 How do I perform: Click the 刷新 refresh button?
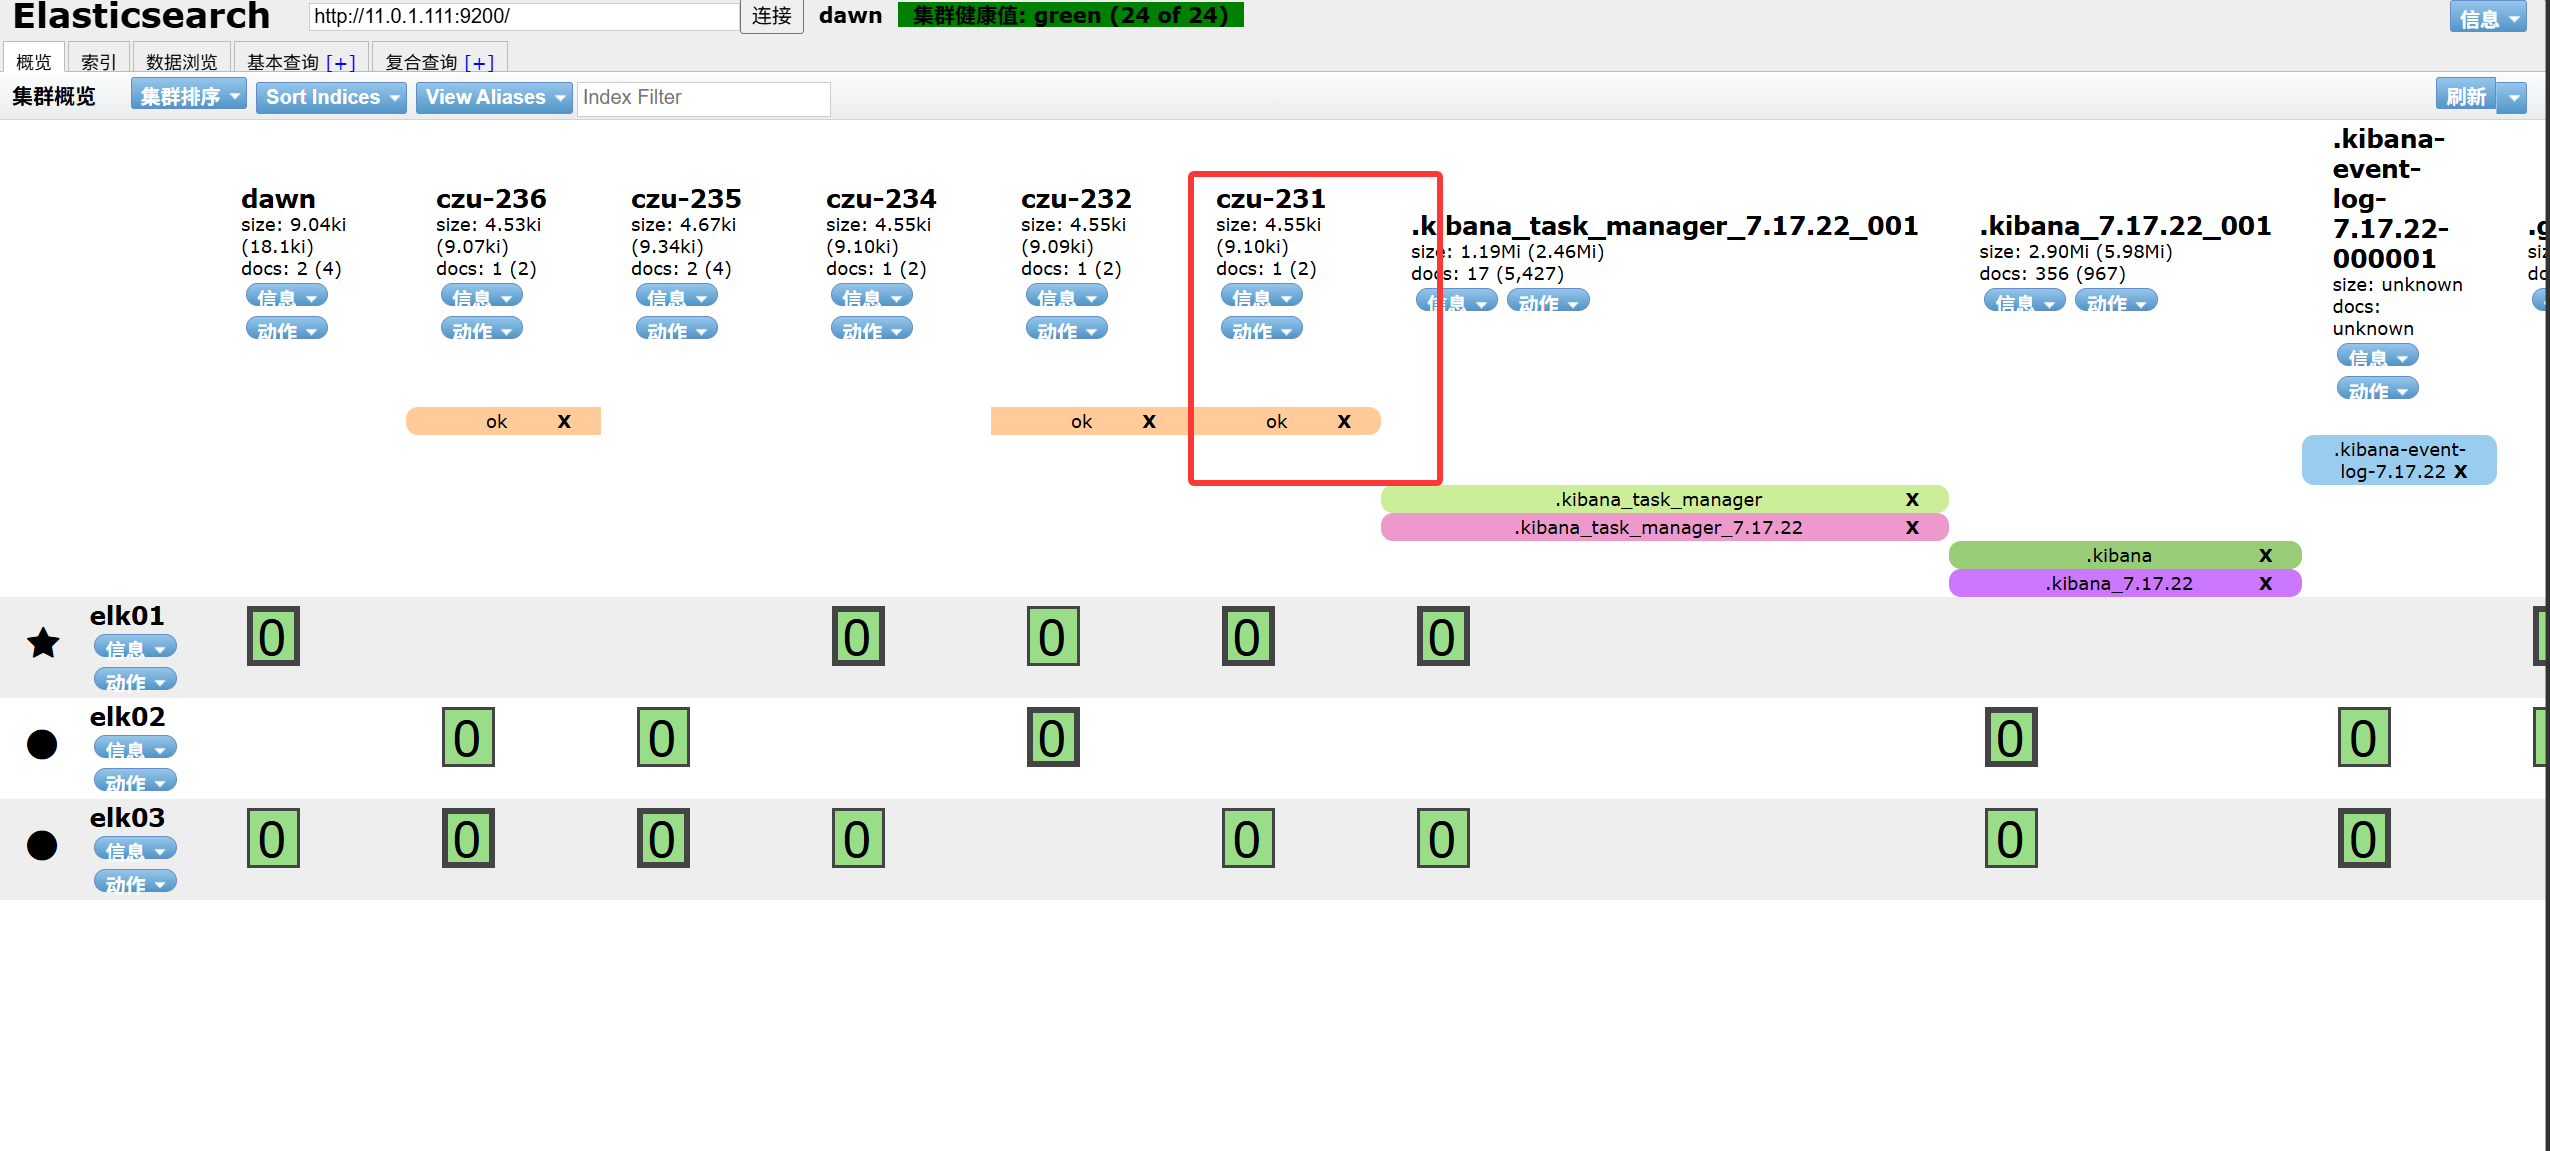[2466, 96]
